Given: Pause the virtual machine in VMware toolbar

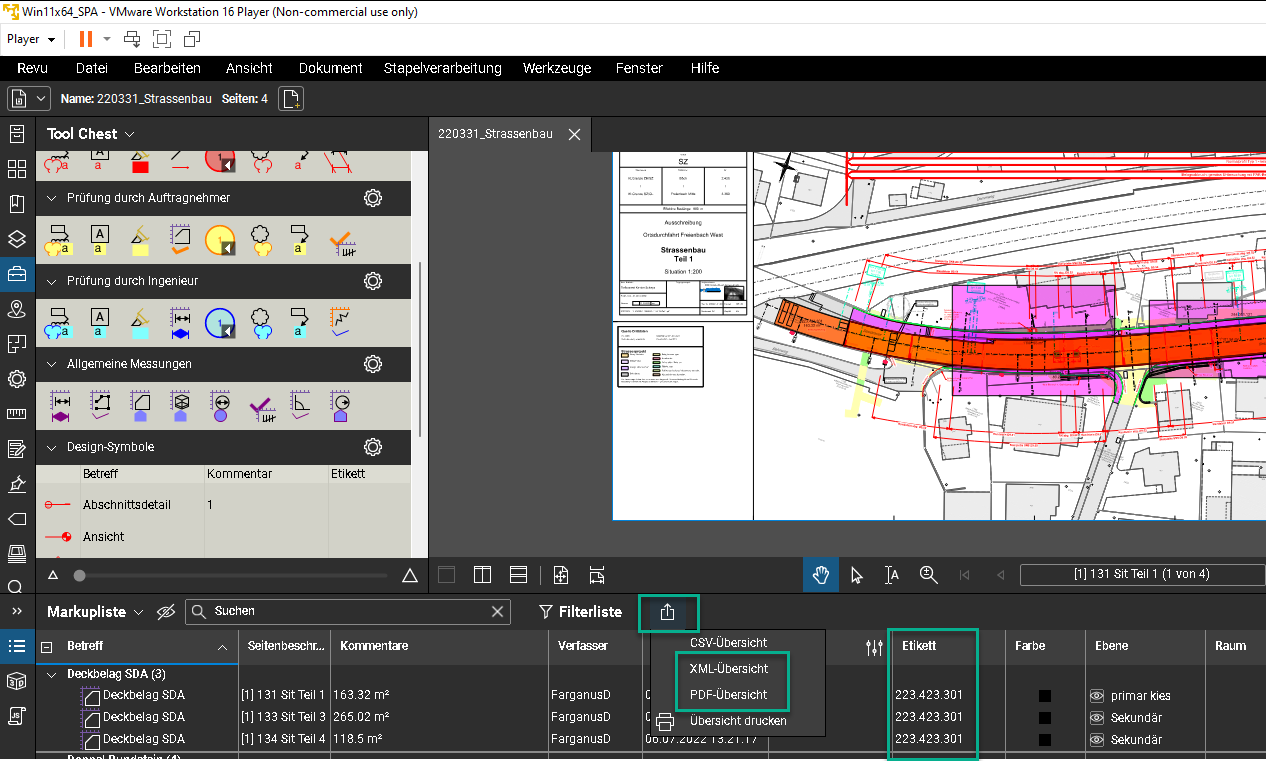Looking at the screenshot, I should click(x=85, y=39).
